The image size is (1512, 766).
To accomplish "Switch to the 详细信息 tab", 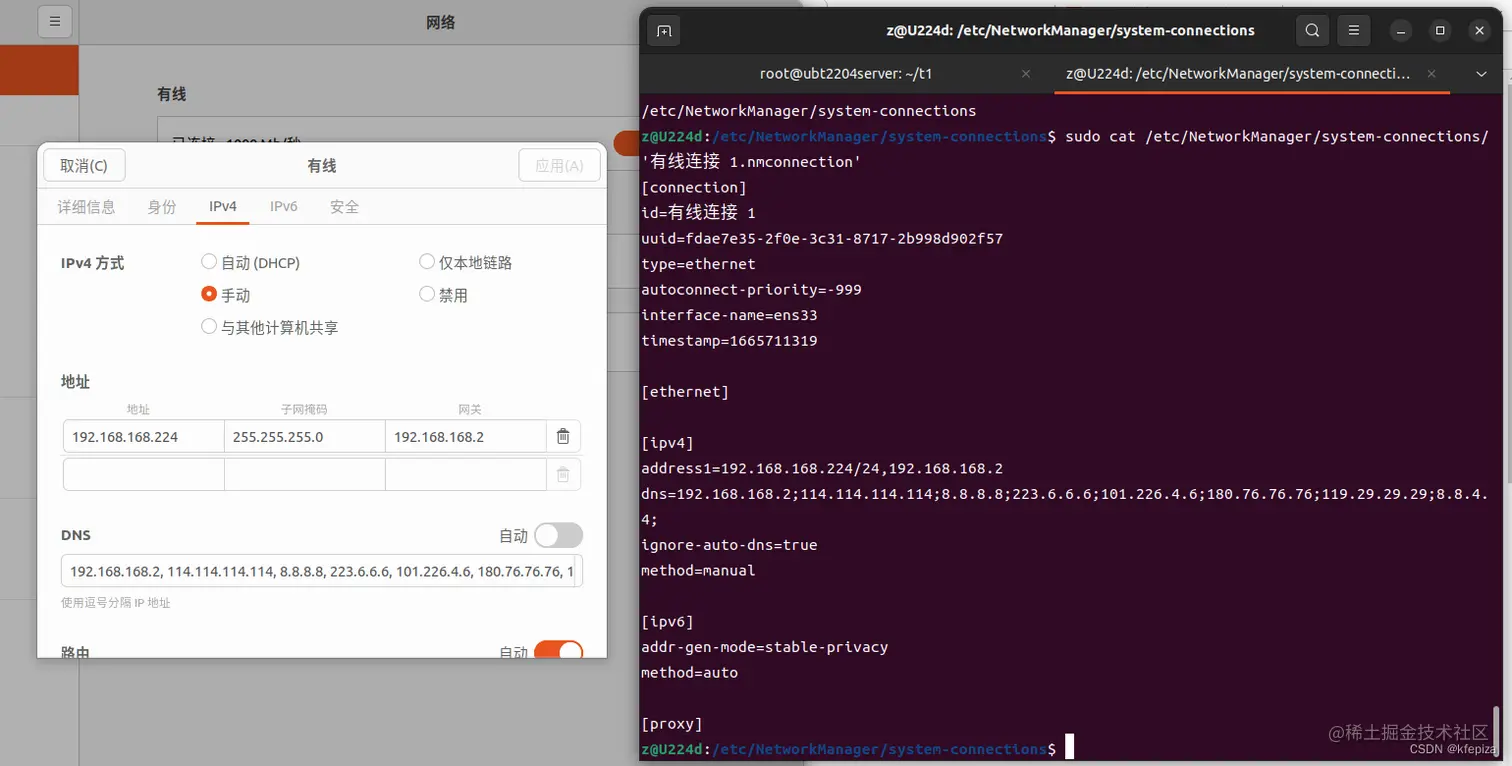I will (86, 207).
